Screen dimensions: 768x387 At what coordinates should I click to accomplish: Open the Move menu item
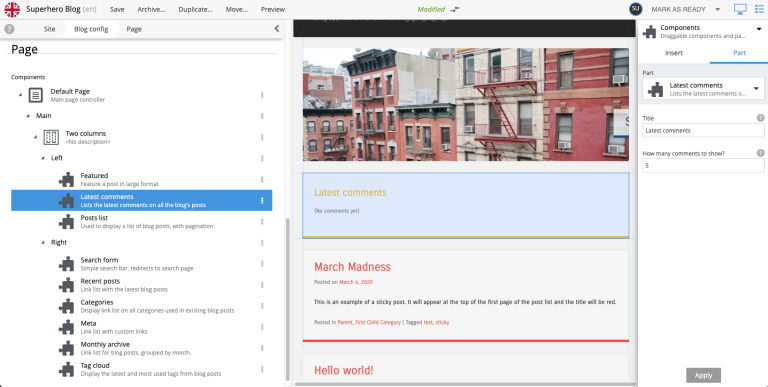[237, 9]
